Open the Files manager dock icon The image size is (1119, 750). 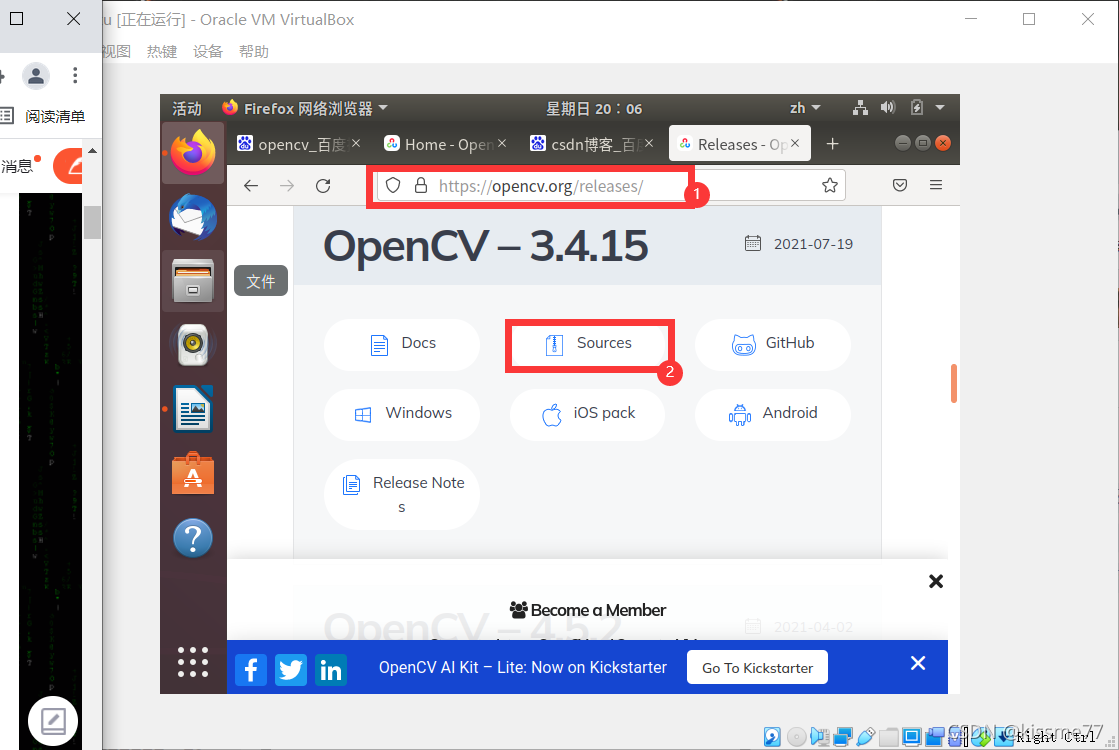[x=193, y=280]
